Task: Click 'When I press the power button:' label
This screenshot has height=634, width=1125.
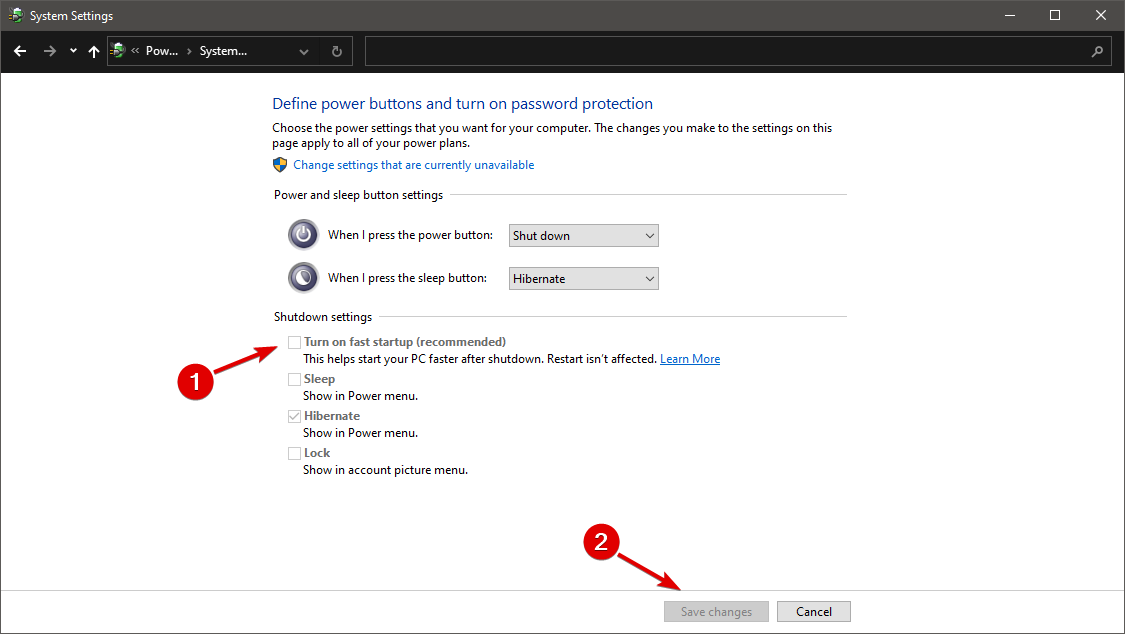Action: tap(410, 235)
